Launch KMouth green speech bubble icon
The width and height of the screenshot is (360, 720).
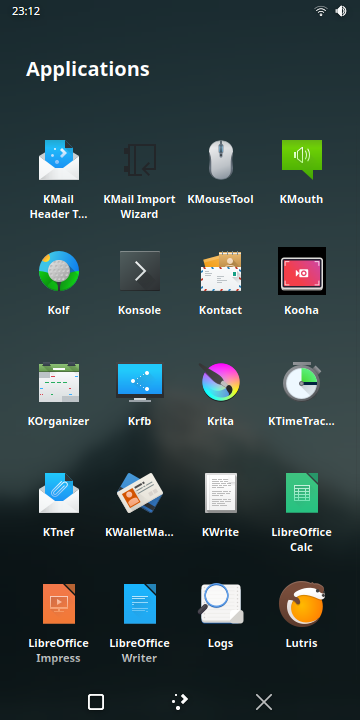pos(302,159)
